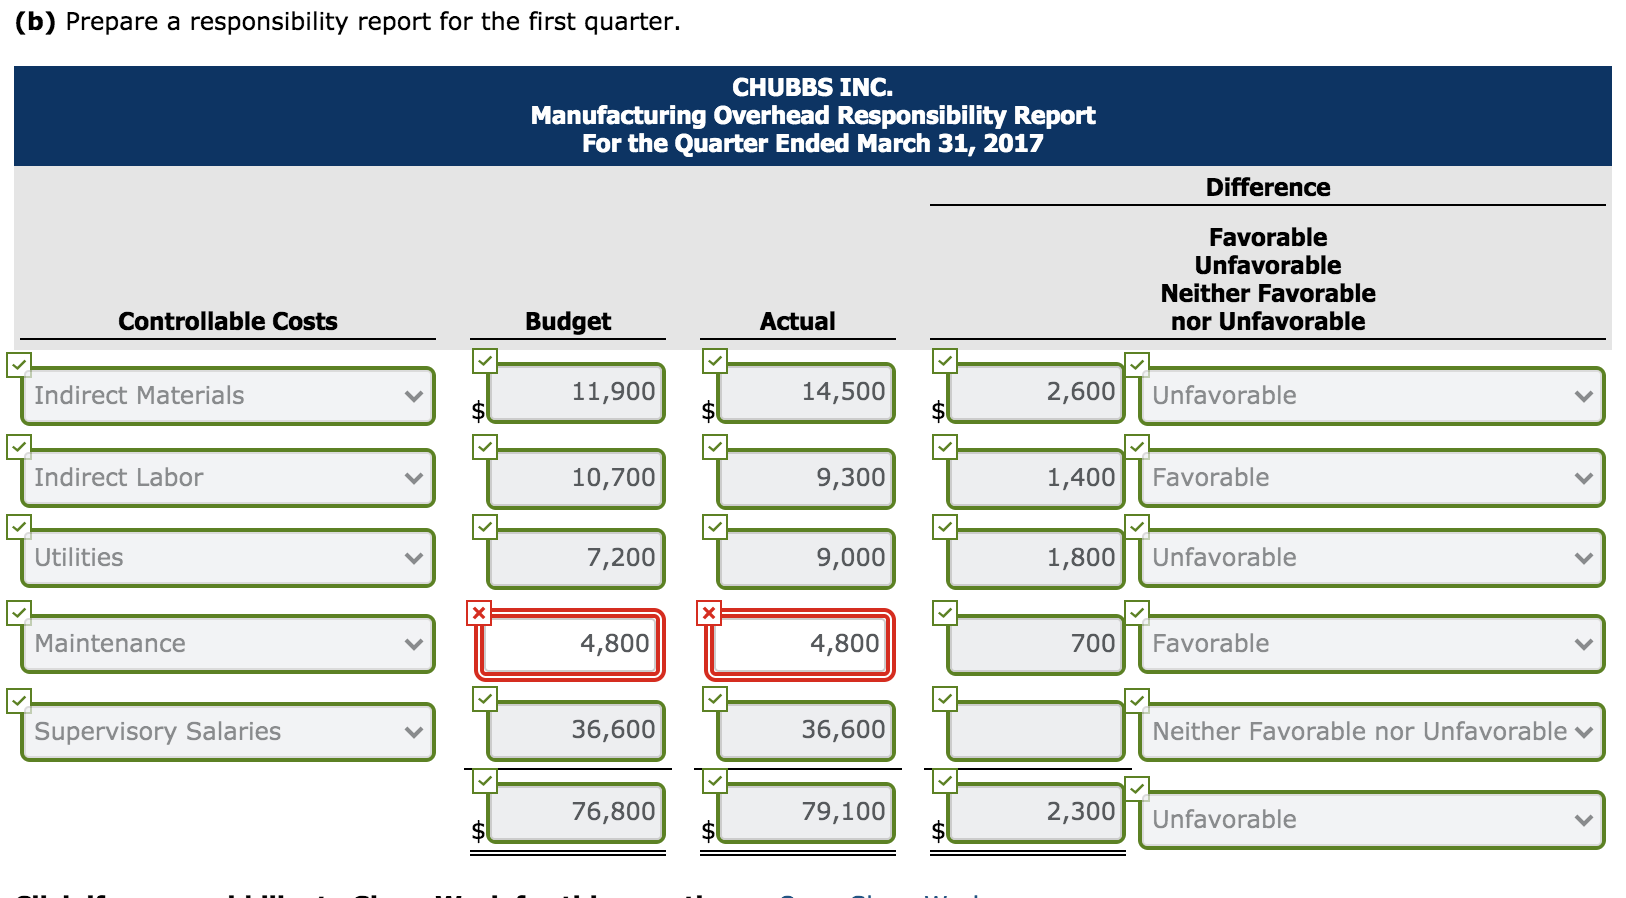This screenshot has width=1626, height=898.
Task: Click check icon beside Indirect Labor Favorable dropdown
Action: pyautogui.click(x=1137, y=447)
